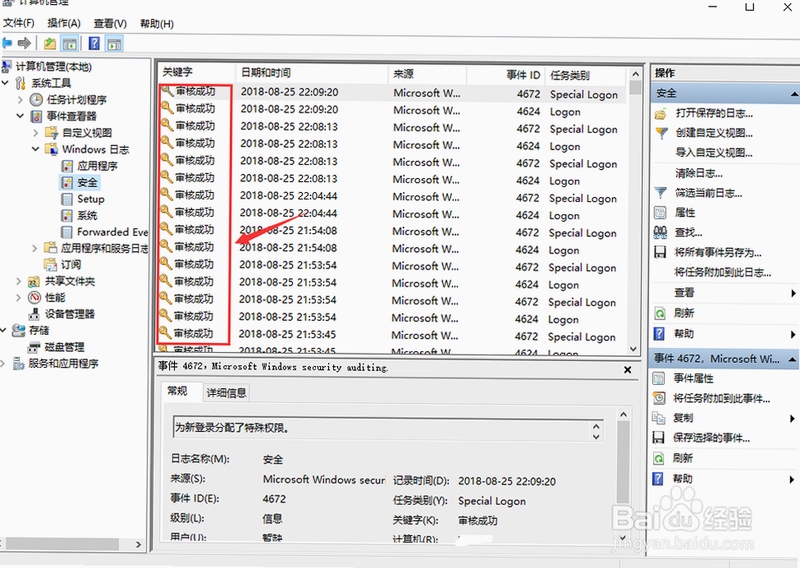Click the Back arrow toolbar icon
The width and height of the screenshot is (800, 568).
[x=7, y=43]
